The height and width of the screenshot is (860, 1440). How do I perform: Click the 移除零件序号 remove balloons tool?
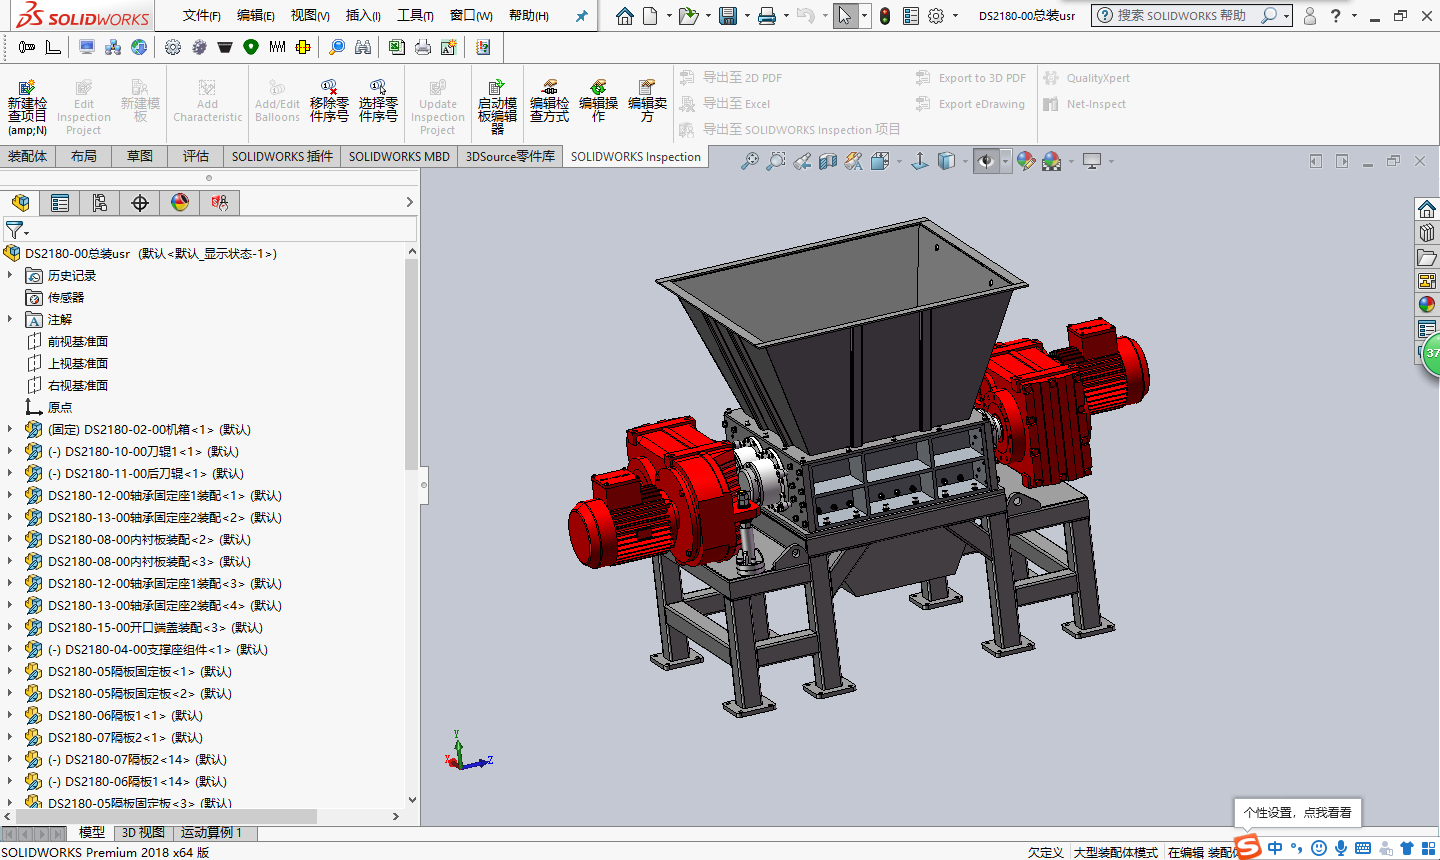329,101
